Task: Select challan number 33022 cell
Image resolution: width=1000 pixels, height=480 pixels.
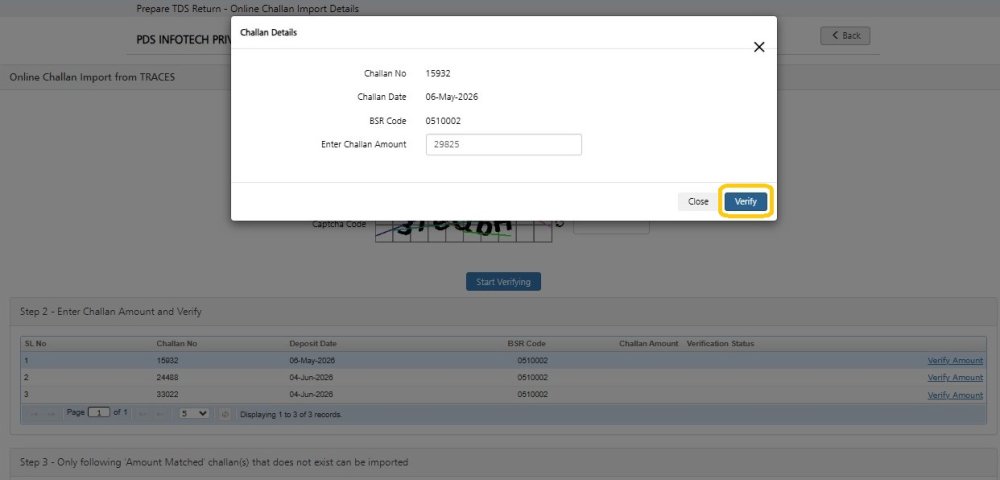Action: point(167,395)
